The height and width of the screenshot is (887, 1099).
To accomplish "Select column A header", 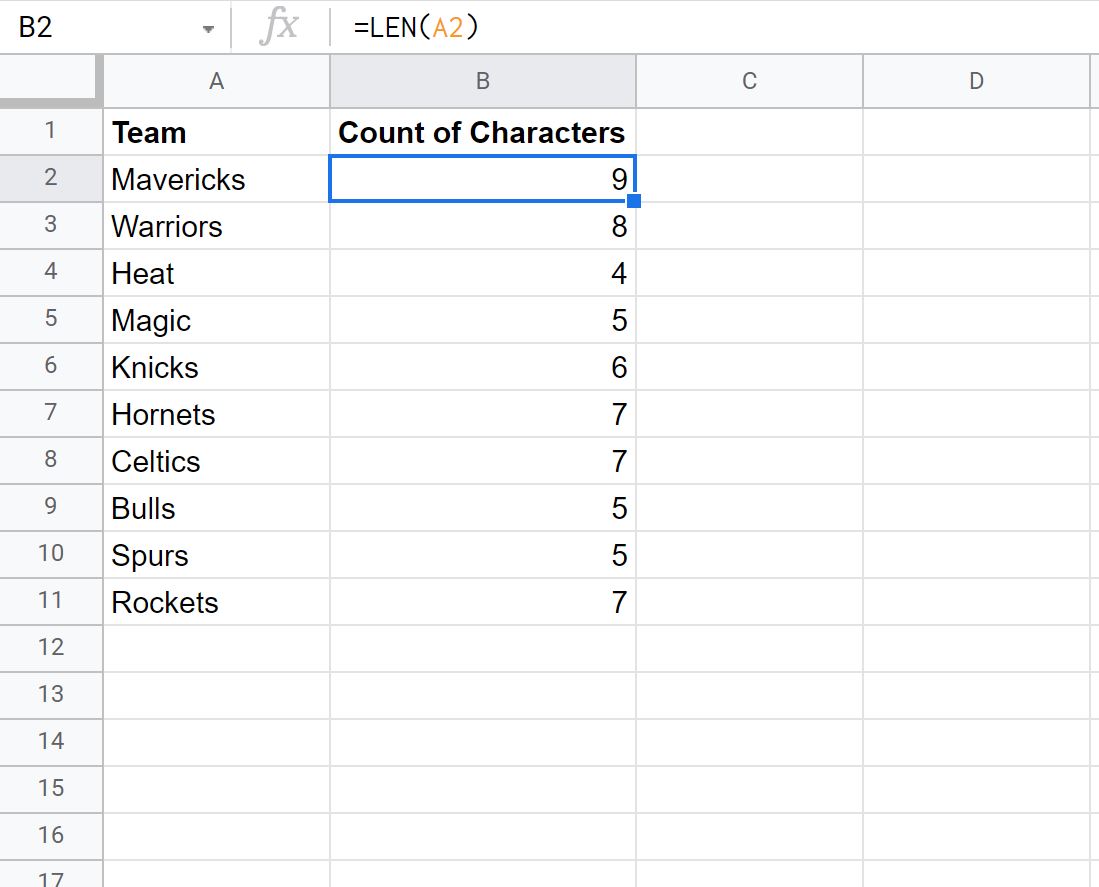I will 216,82.
